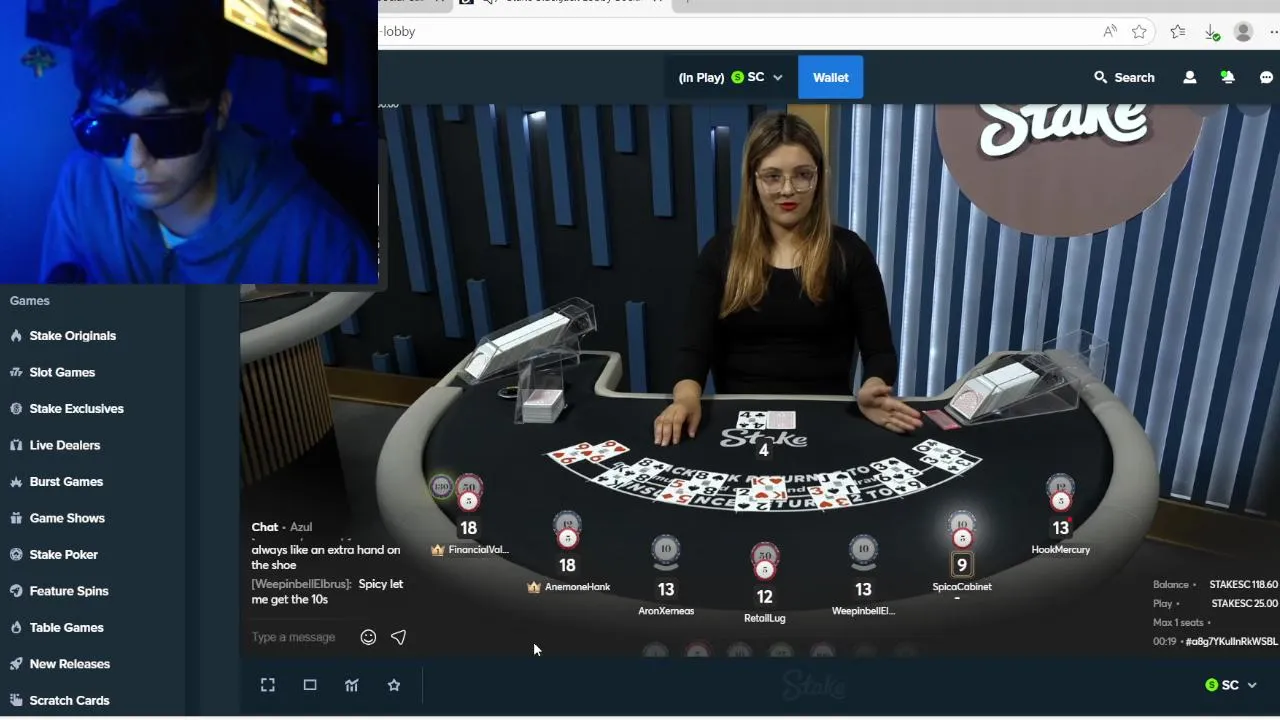The width and height of the screenshot is (1280, 720).
Task: Click the 50 chip above RetailLug's hand
Action: pyautogui.click(x=765, y=555)
